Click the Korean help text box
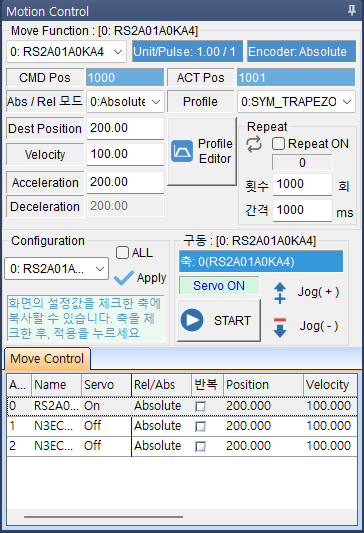This screenshot has width=364, height=533. 86,318
